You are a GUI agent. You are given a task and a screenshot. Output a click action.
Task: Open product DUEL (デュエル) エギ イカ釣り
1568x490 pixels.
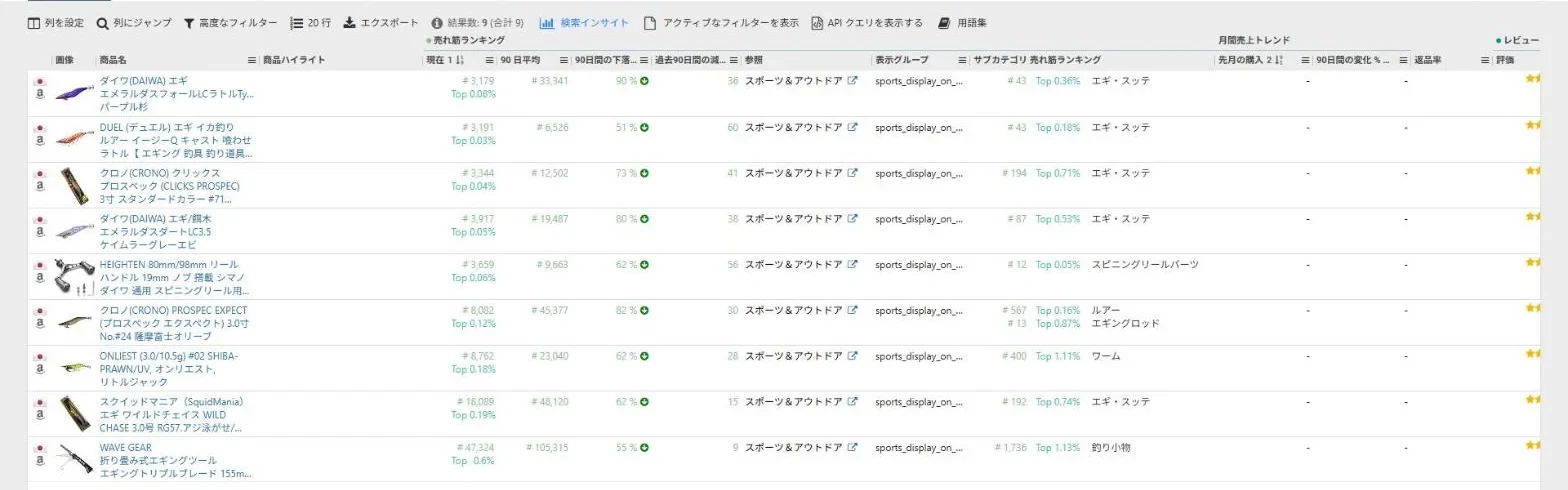tap(176, 139)
